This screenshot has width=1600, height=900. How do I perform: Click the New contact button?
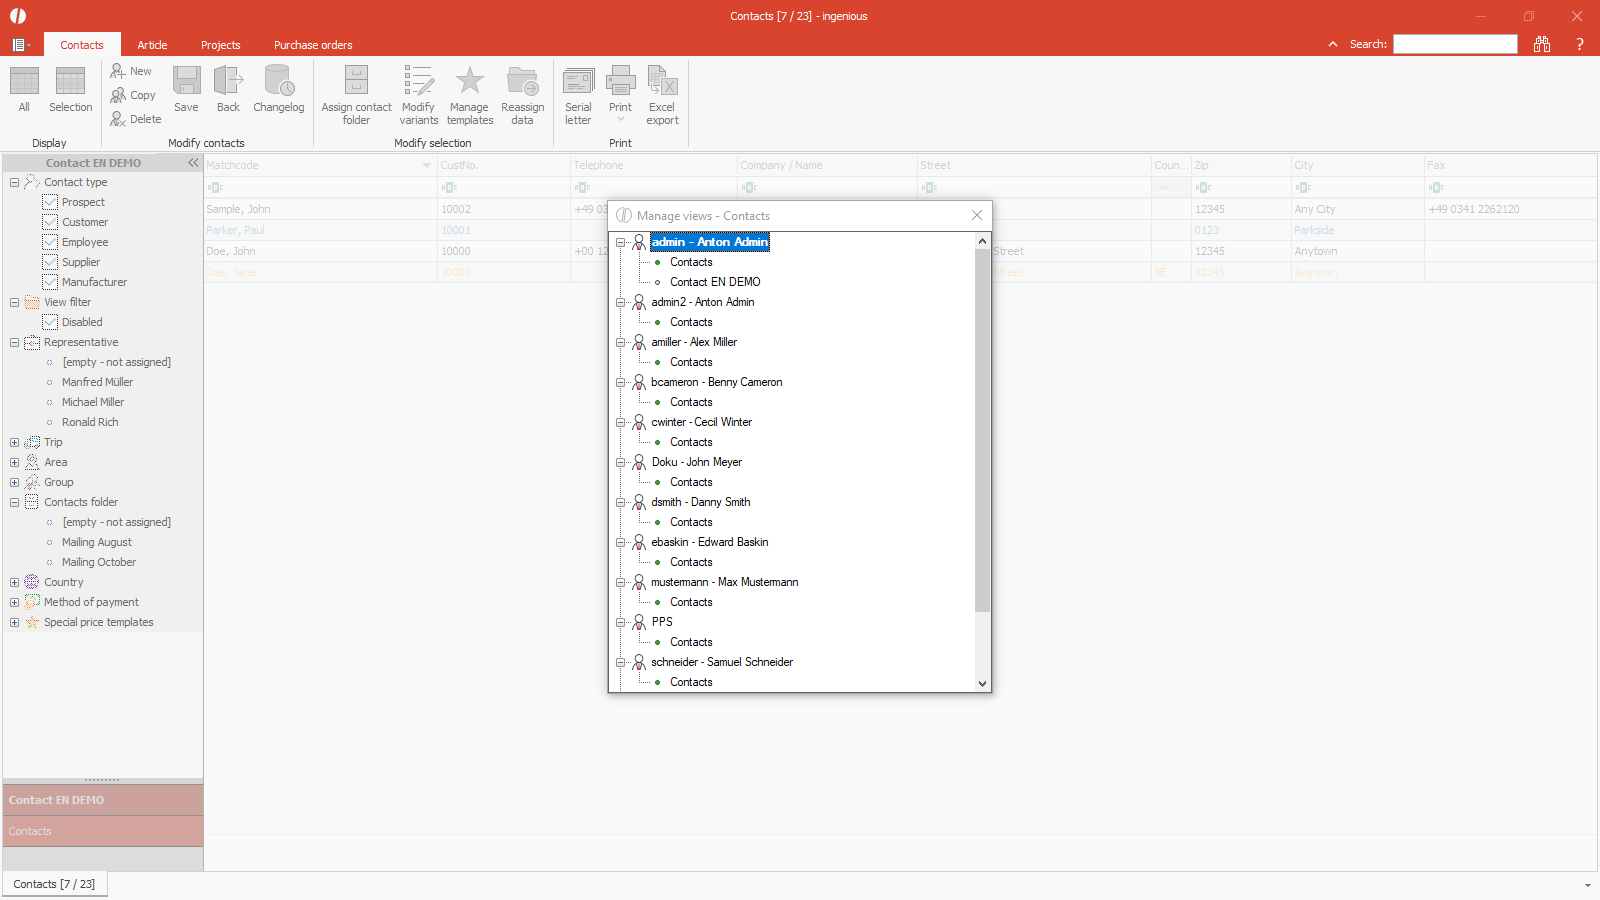coord(131,71)
